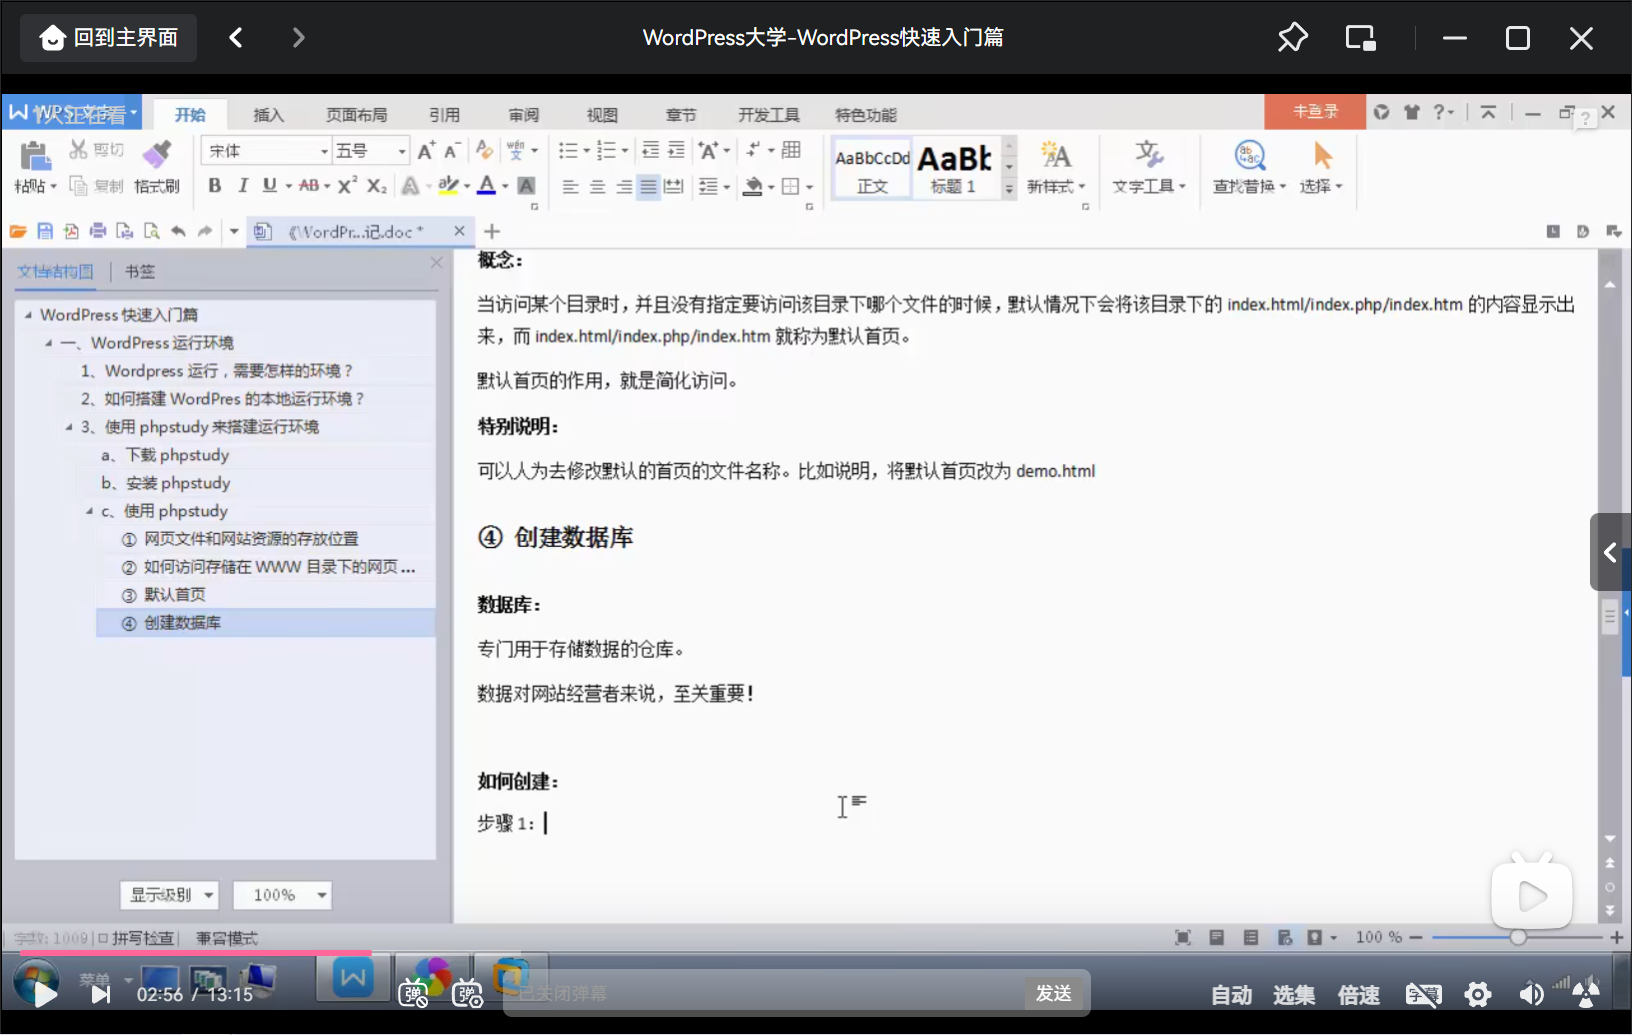Open the 开始 ribbon tab
Image resolution: width=1632 pixels, height=1035 pixels.
[x=190, y=115]
